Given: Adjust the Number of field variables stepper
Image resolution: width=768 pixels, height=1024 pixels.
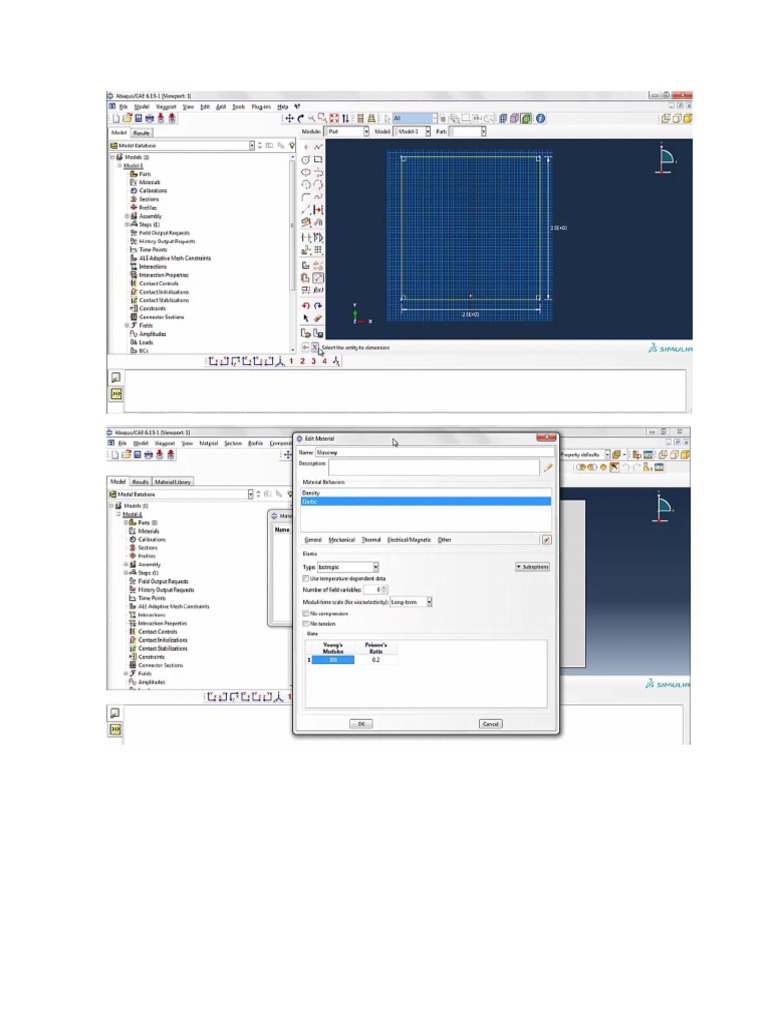Looking at the screenshot, I should [385, 590].
